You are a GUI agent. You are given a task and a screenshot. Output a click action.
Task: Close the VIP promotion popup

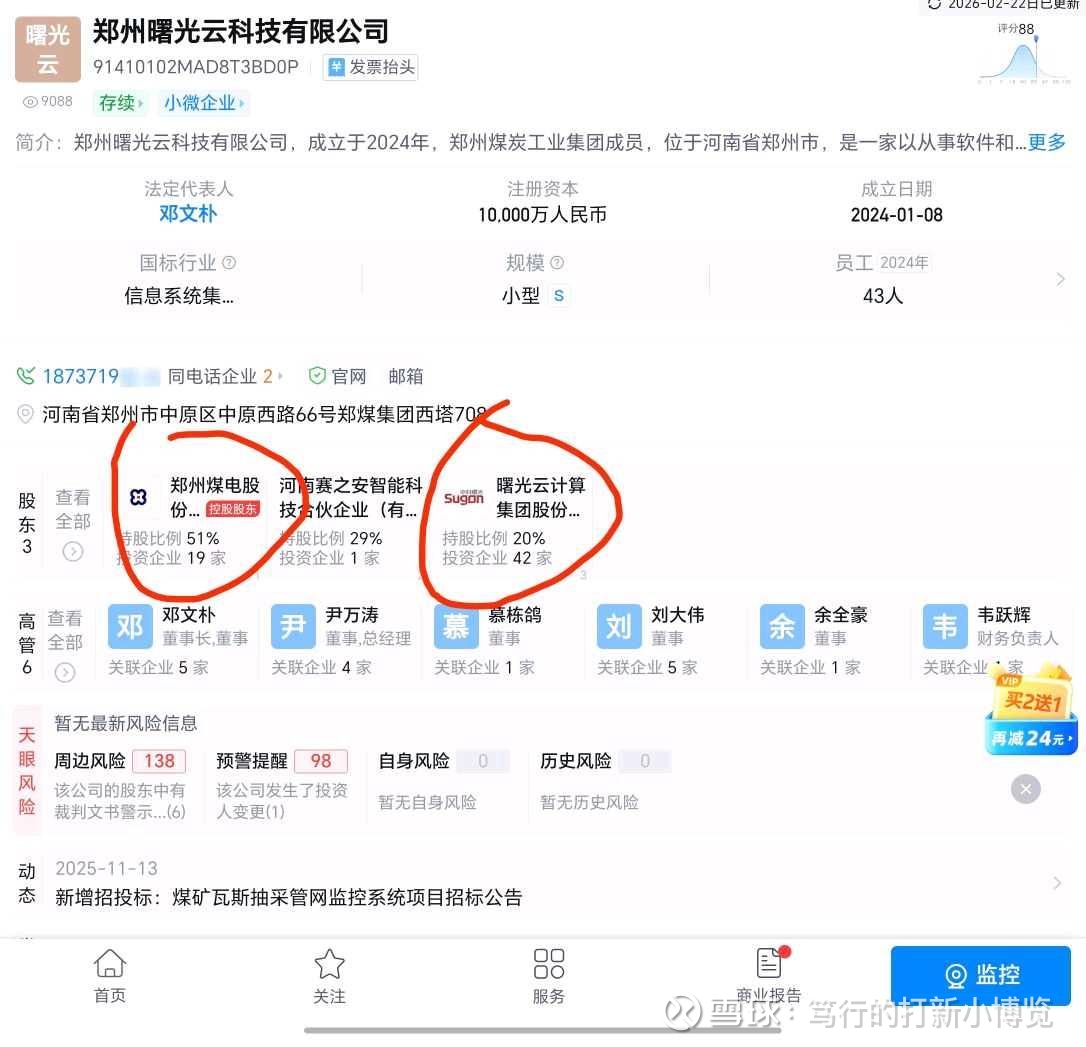pyautogui.click(x=1026, y=789)
